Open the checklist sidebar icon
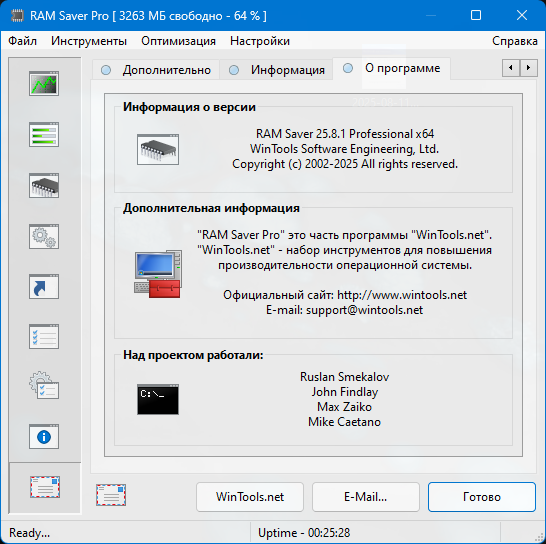 point(44,336)
